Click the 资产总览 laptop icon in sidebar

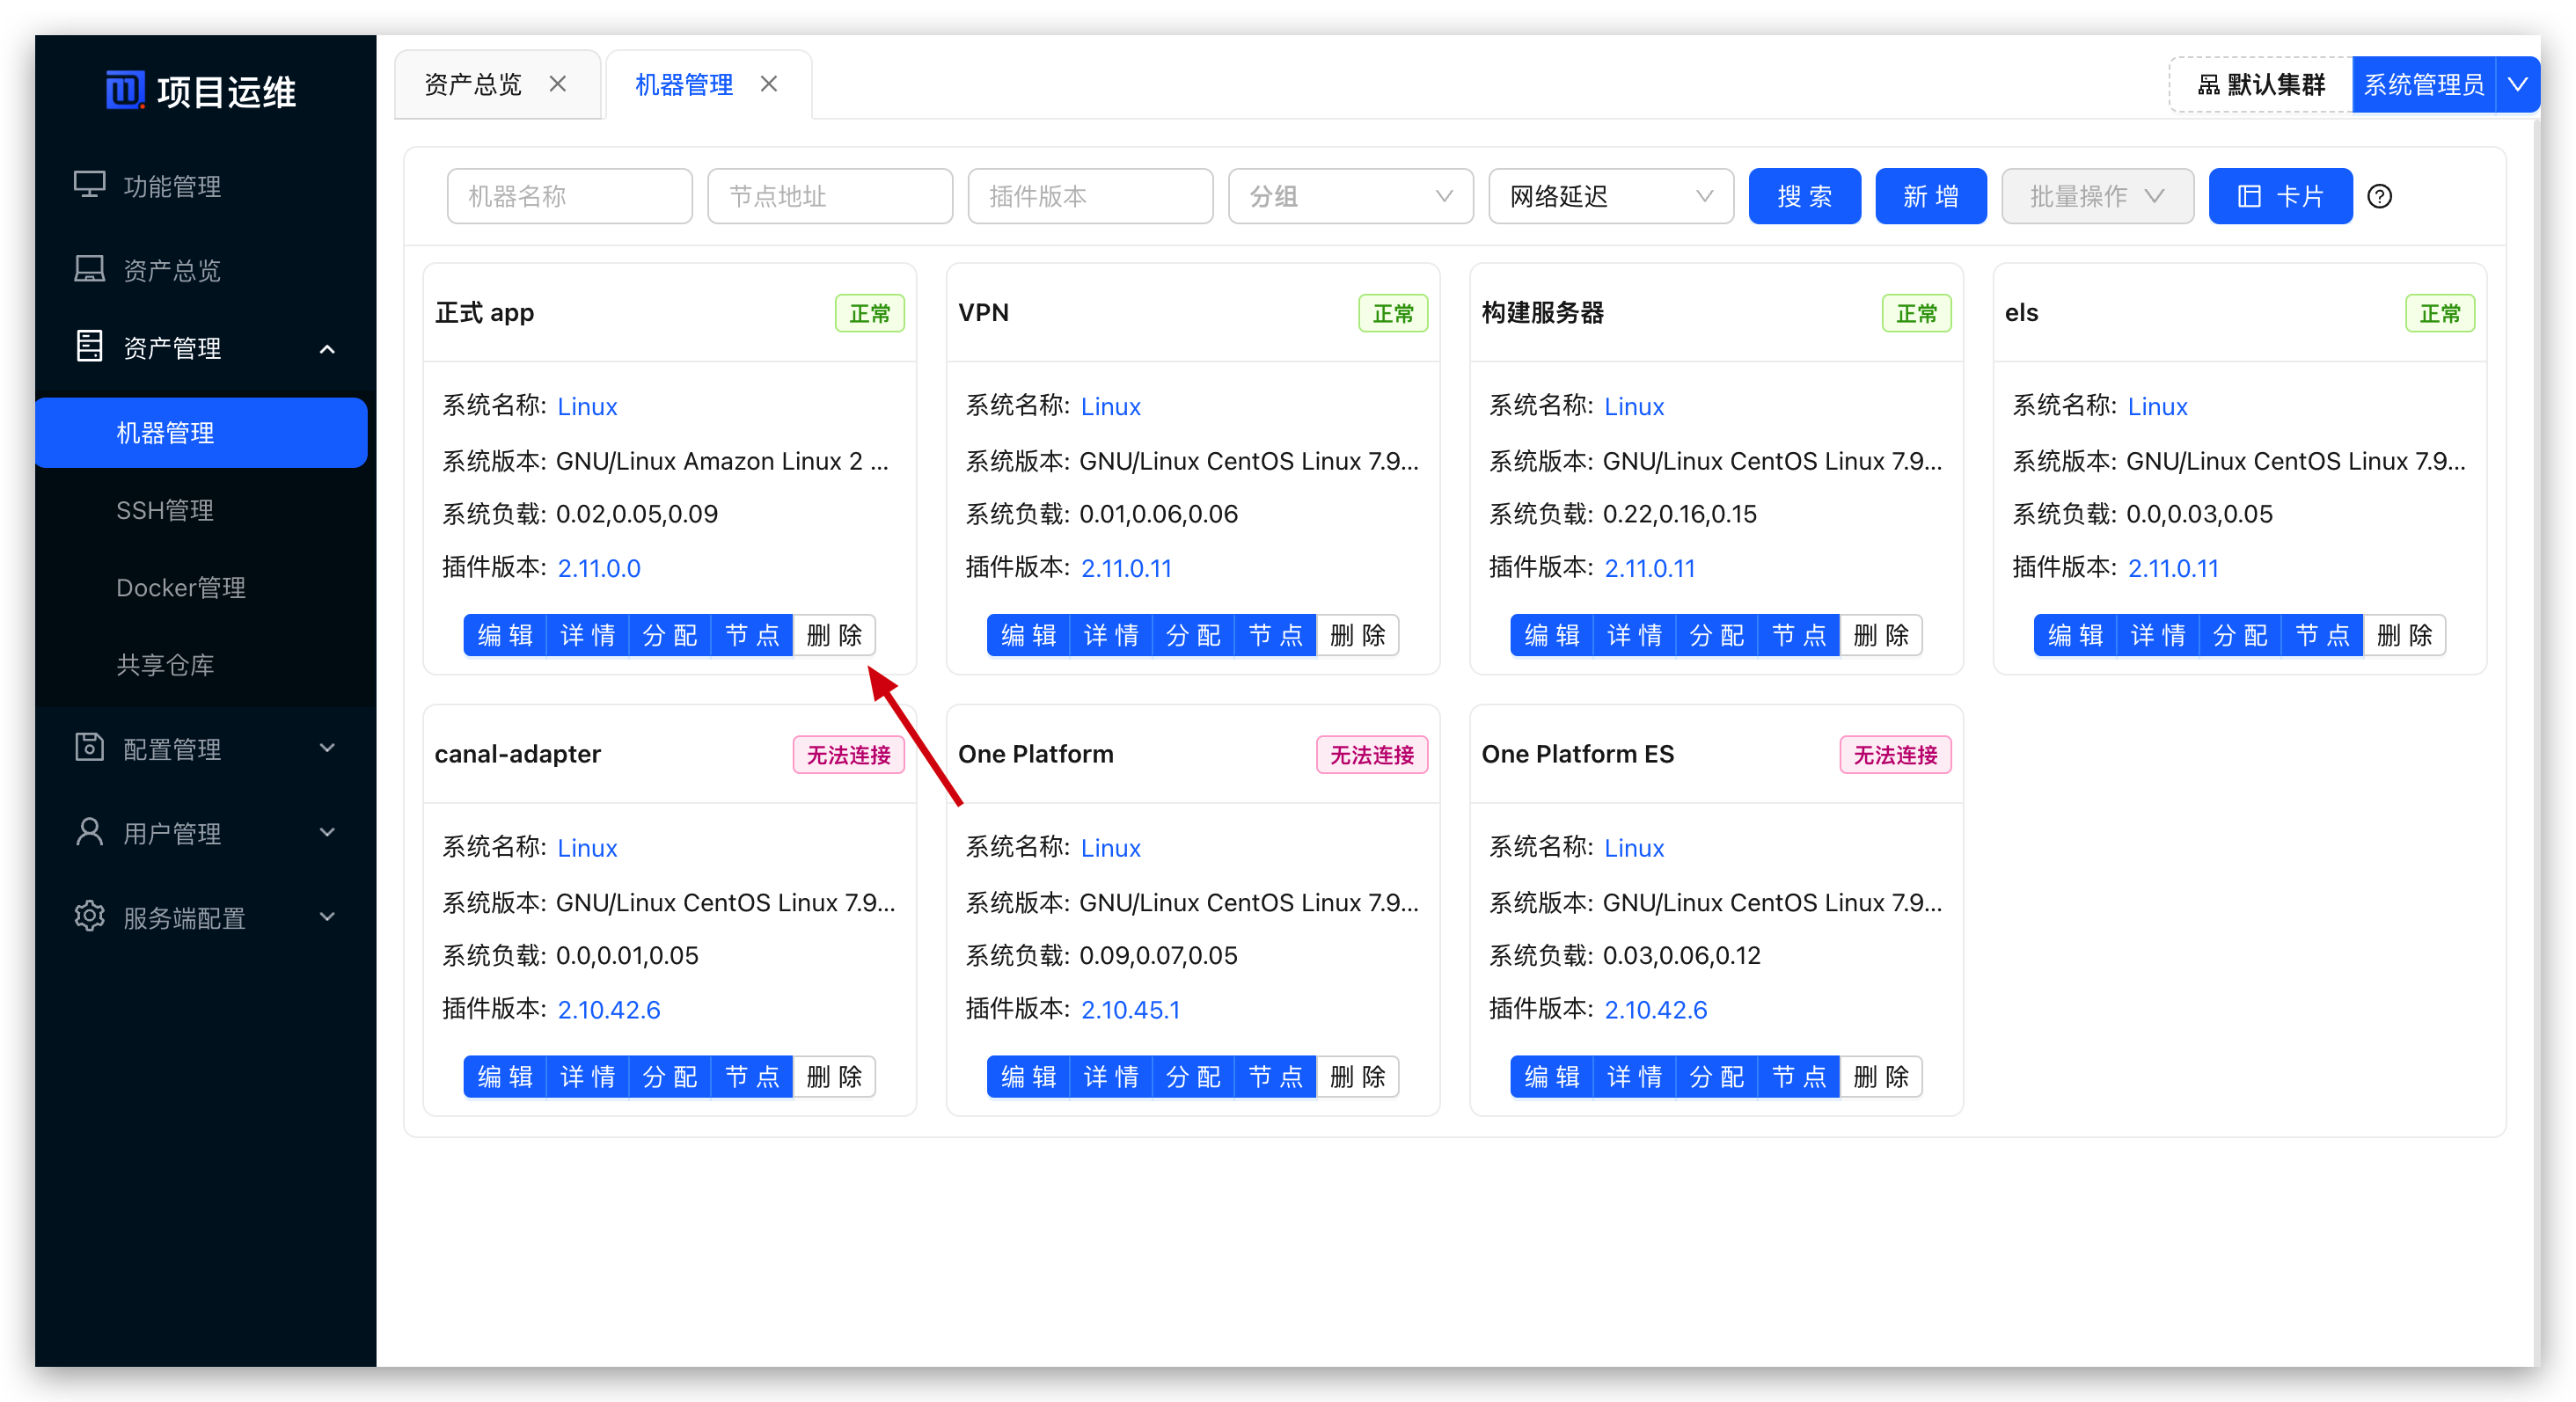coord(90,270)
